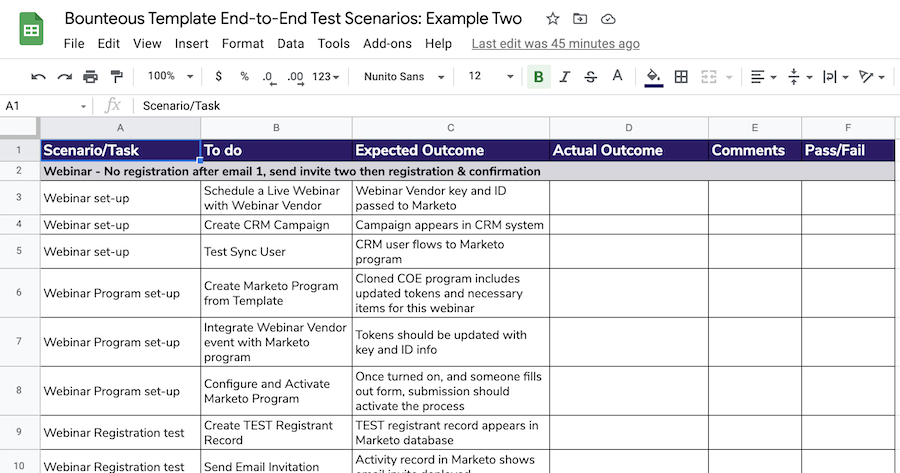Select the 'Pass/Fail' header cell
This screenshot has width=900, height=473.
click(x=848, y=150)
